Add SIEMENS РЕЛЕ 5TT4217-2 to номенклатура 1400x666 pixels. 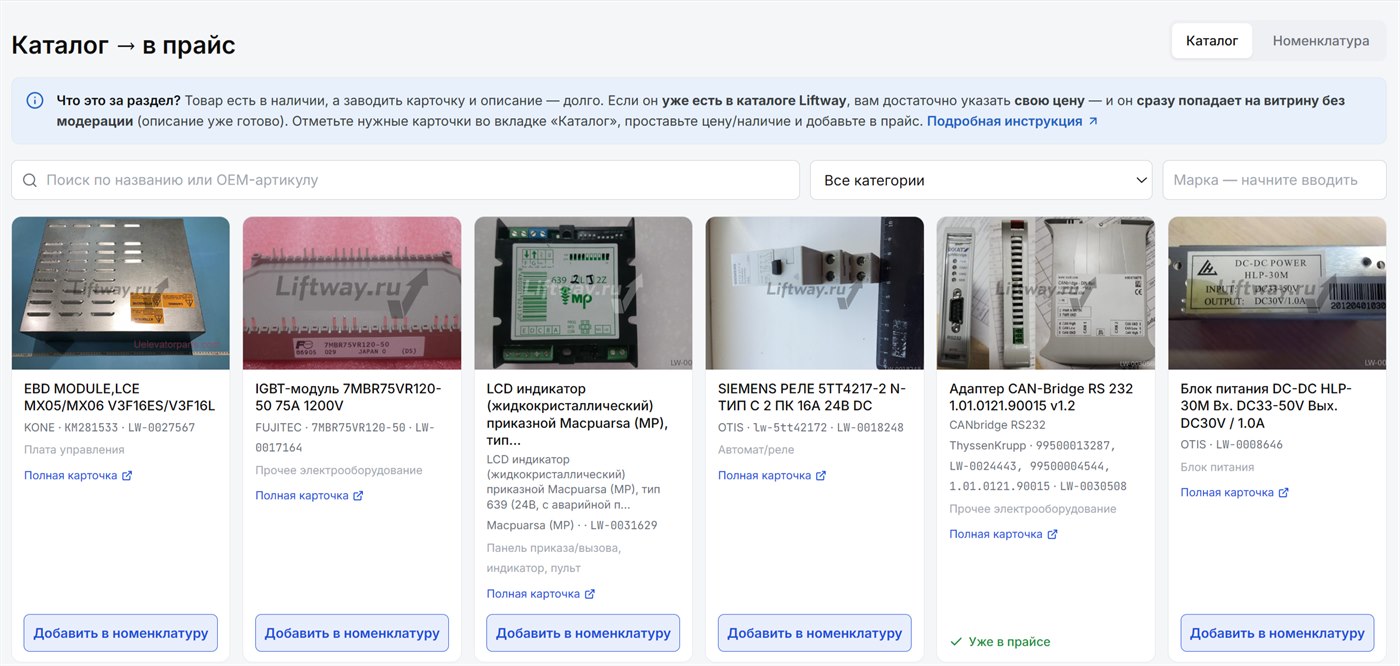815,633
